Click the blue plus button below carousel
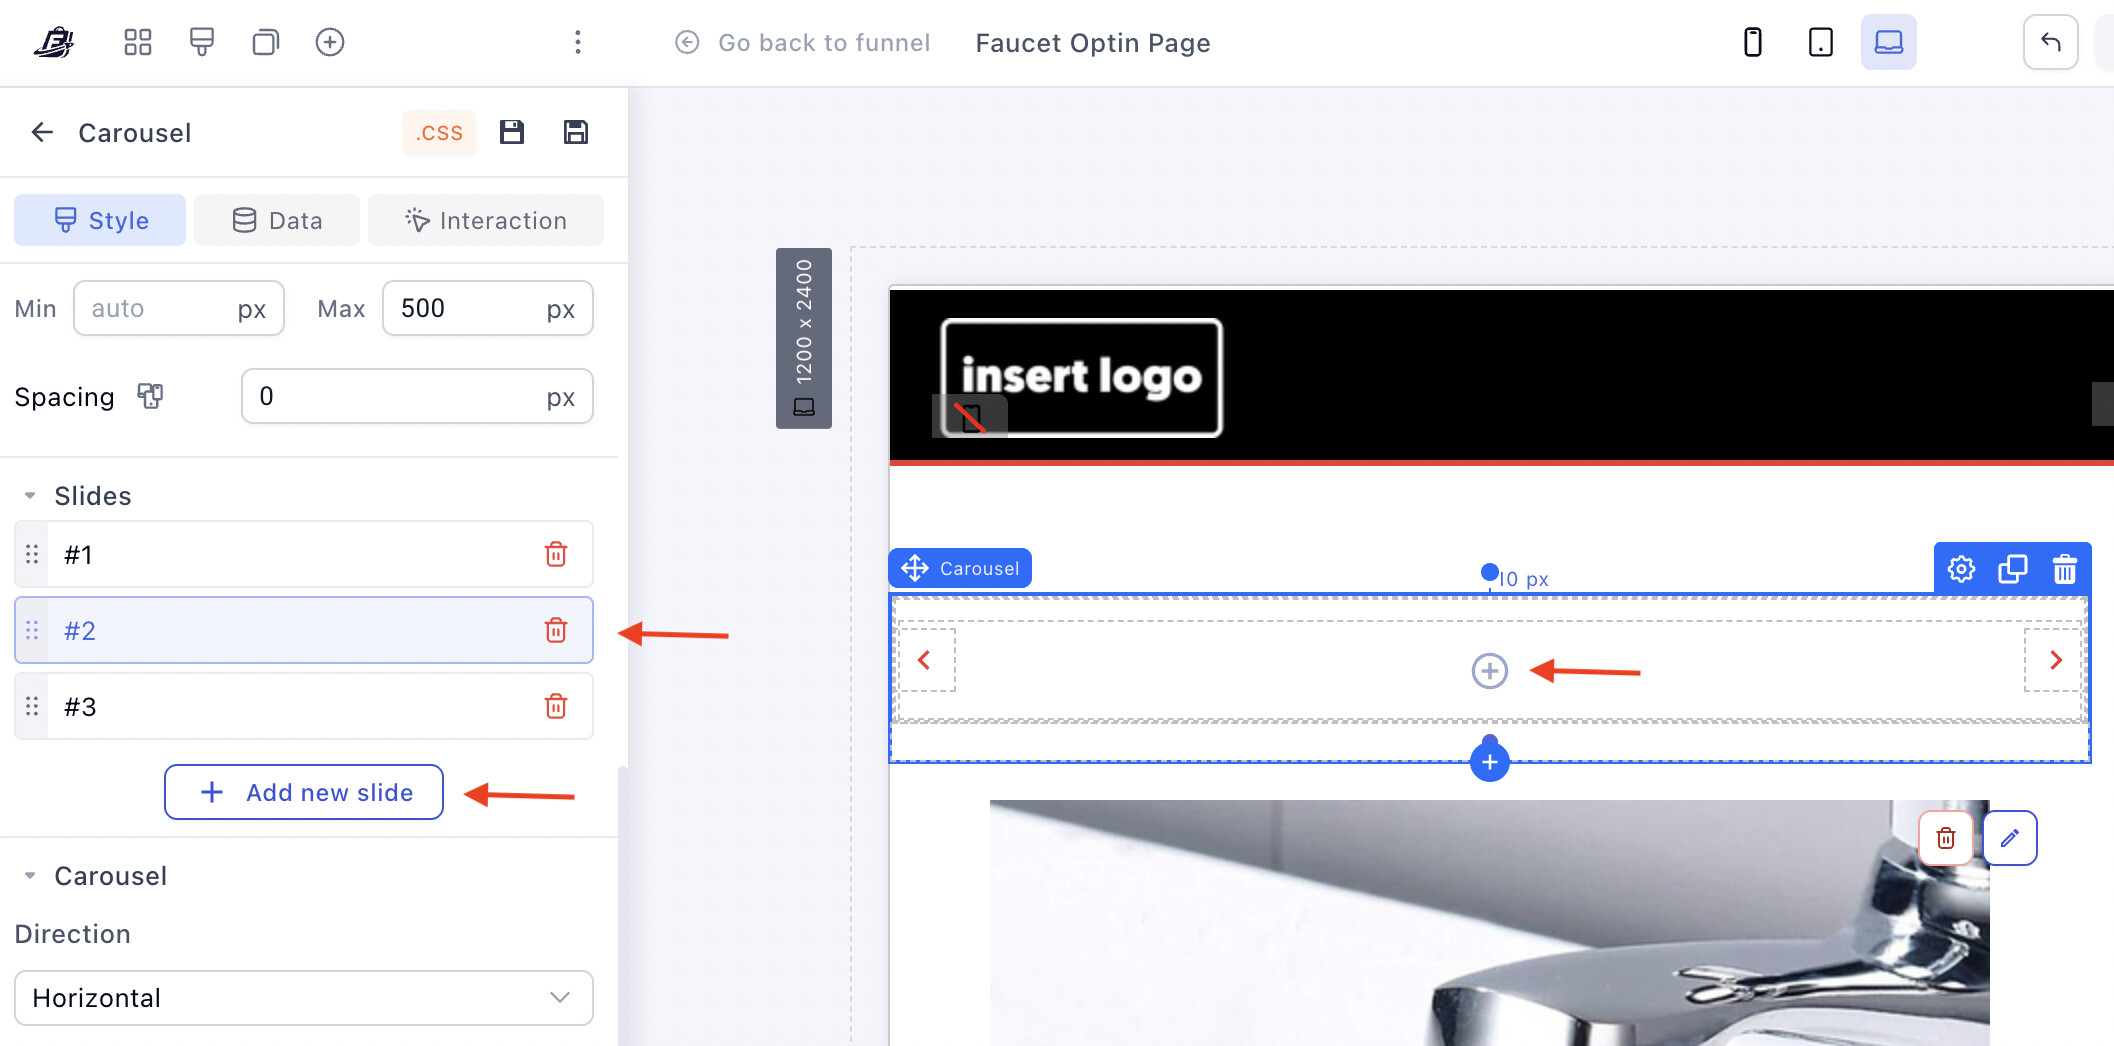The width and height of the screenshot is (2114, 1046). 1490,762
